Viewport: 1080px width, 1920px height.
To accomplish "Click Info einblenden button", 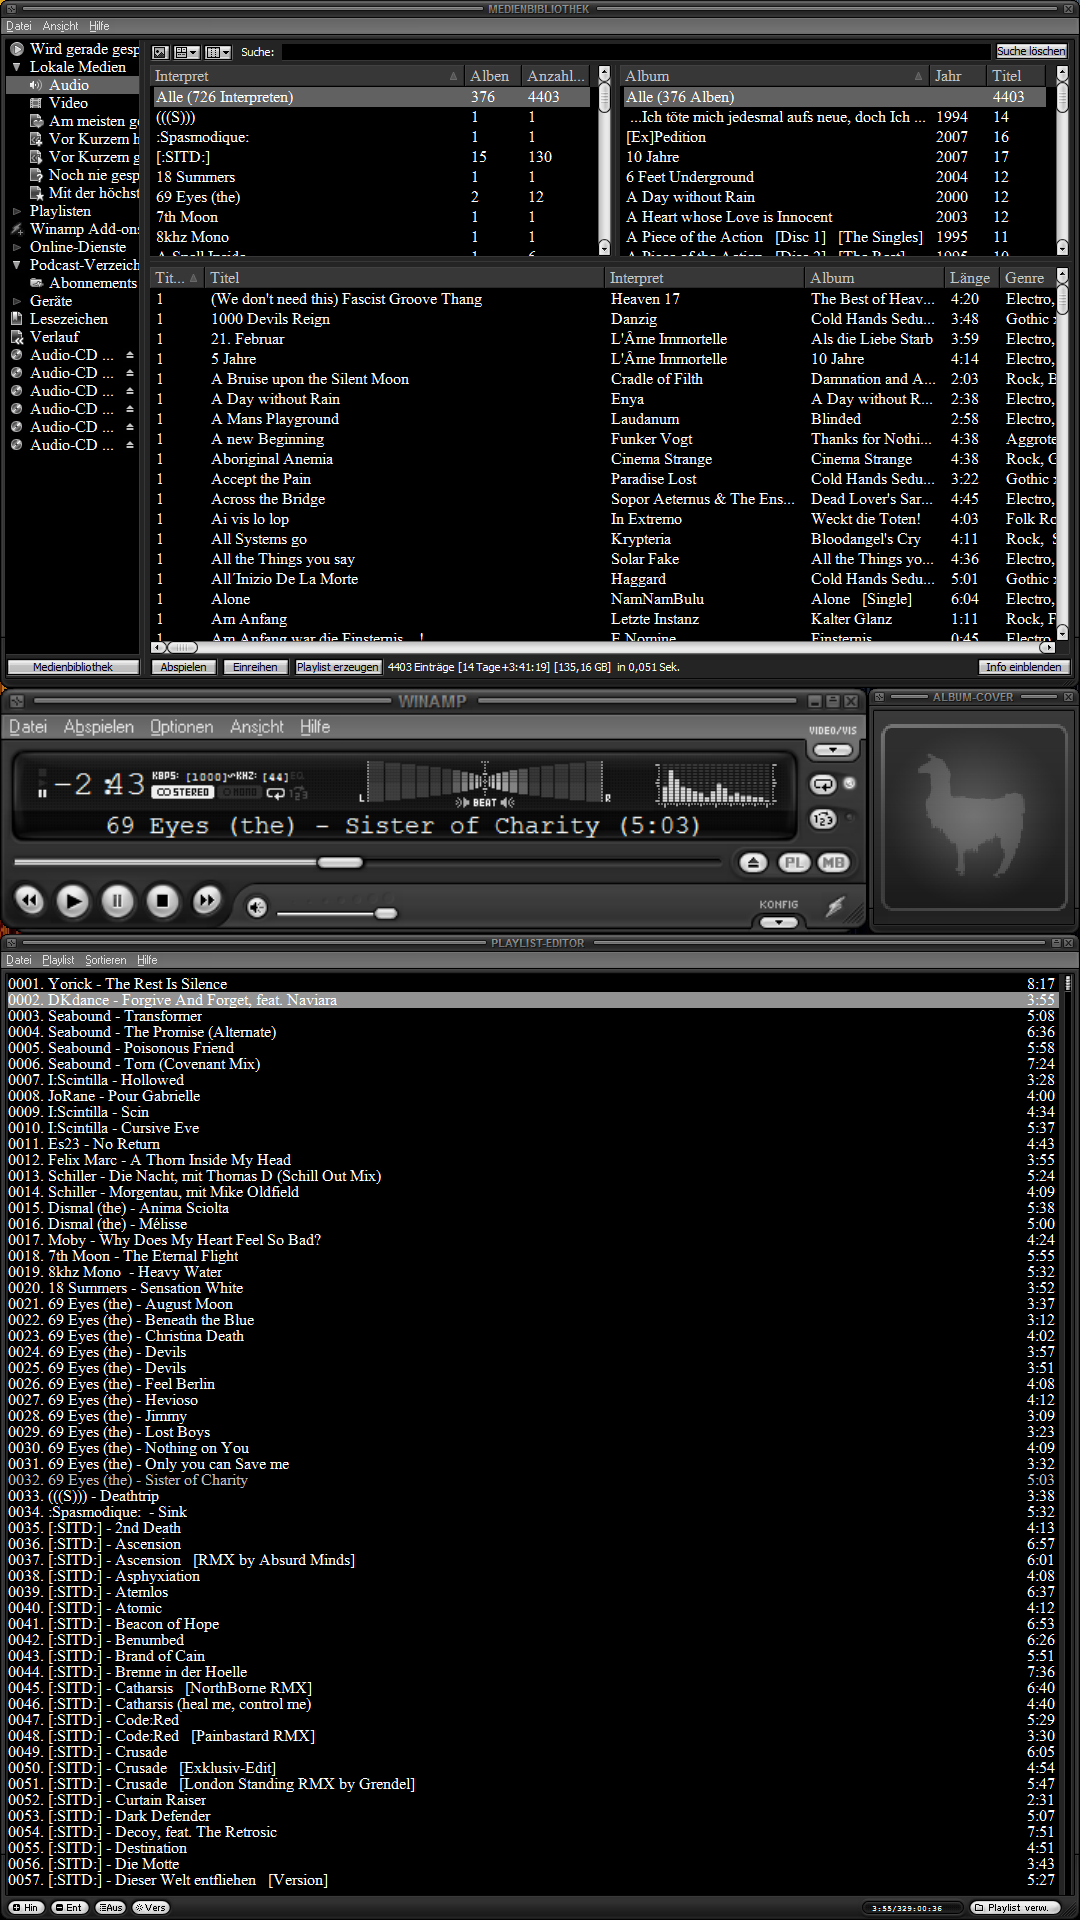I will coord(1024,667).
